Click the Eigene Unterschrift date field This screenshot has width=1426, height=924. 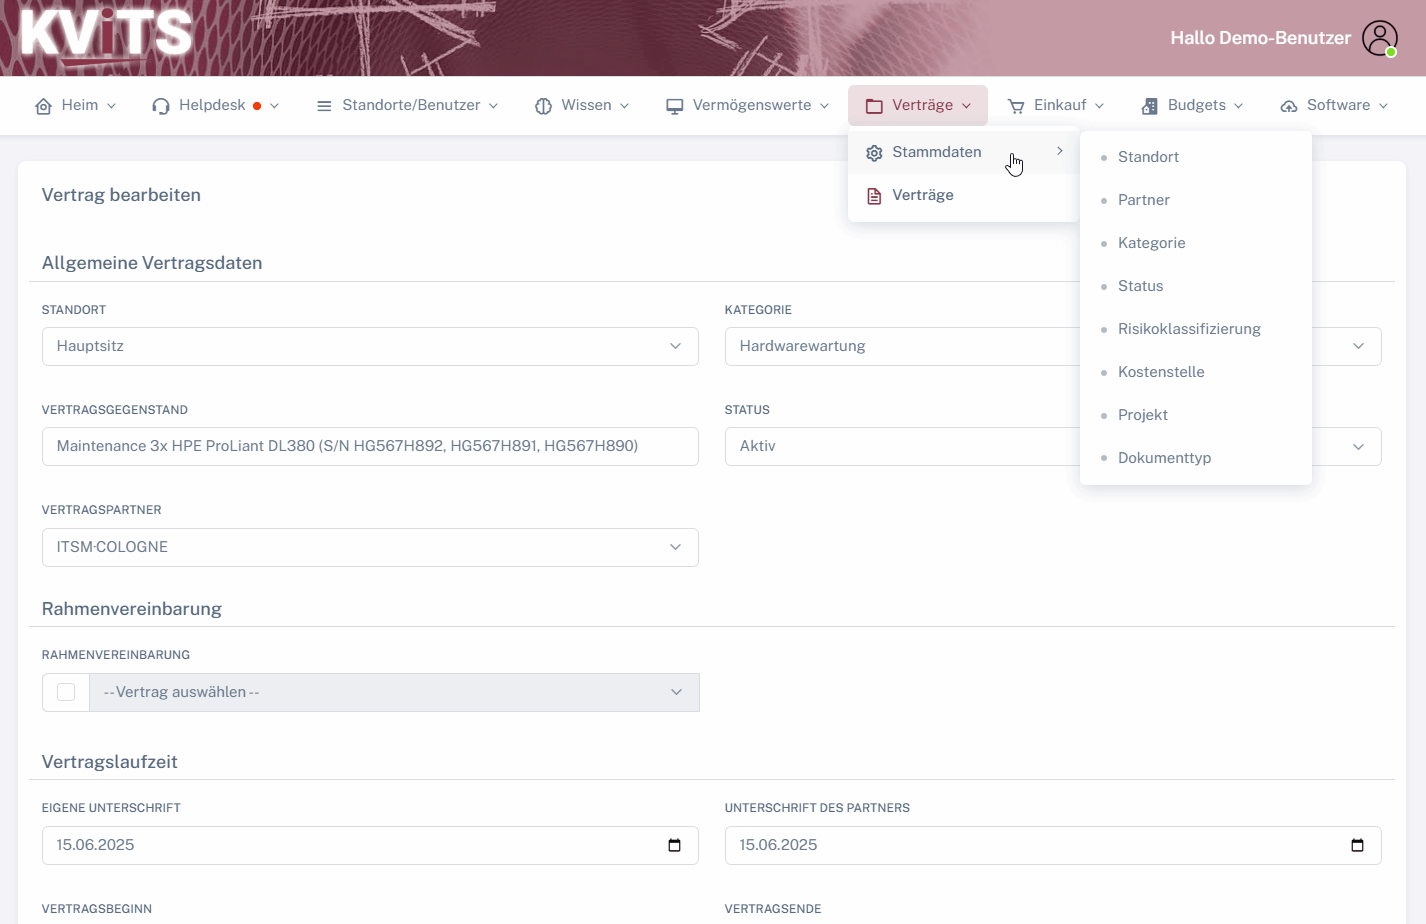(x=370, y=845)
